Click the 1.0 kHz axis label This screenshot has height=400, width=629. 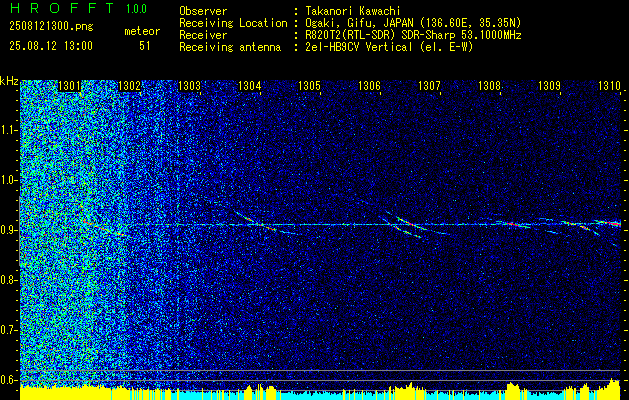click(x=8, y=180)
